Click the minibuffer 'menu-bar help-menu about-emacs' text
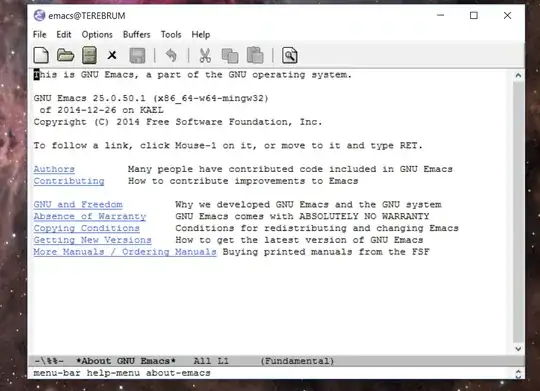 (122, 373)
